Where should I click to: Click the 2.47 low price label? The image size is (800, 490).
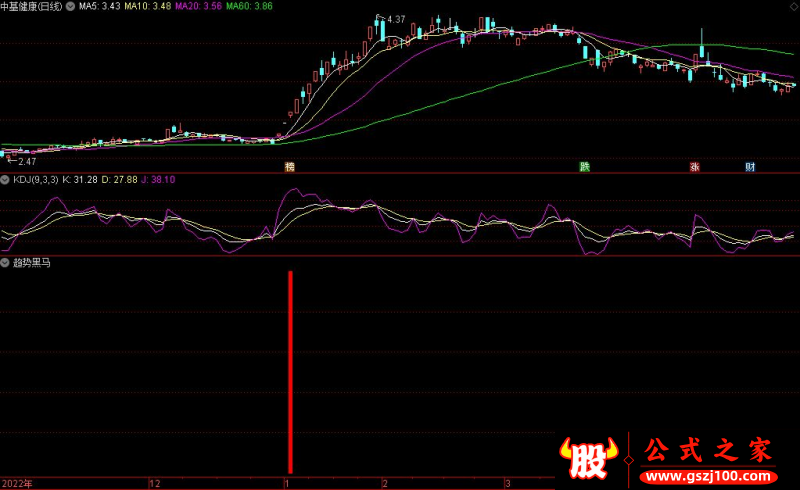coord(26,161)
